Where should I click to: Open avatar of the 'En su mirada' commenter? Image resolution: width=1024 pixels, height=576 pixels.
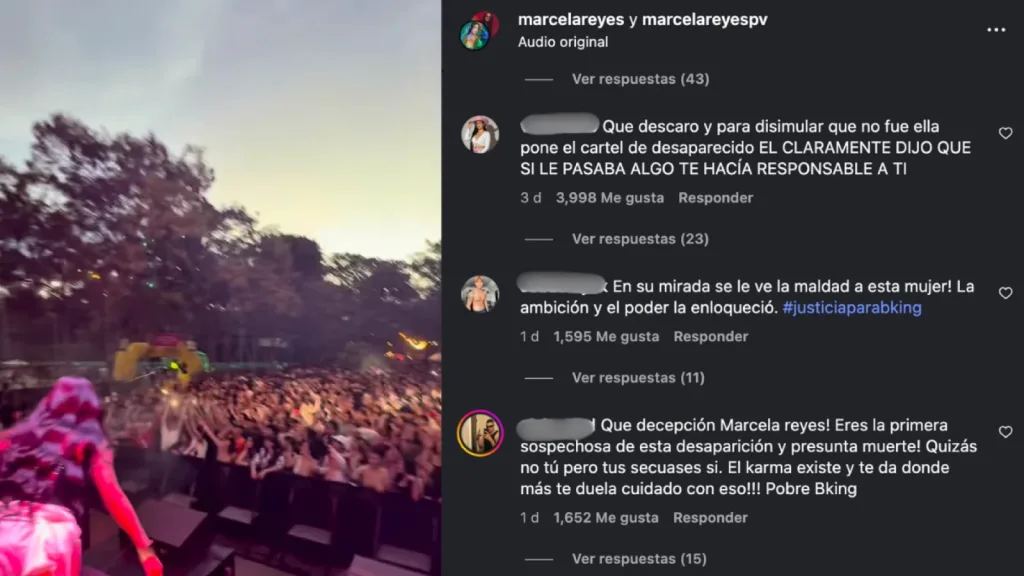pos(480,294)
